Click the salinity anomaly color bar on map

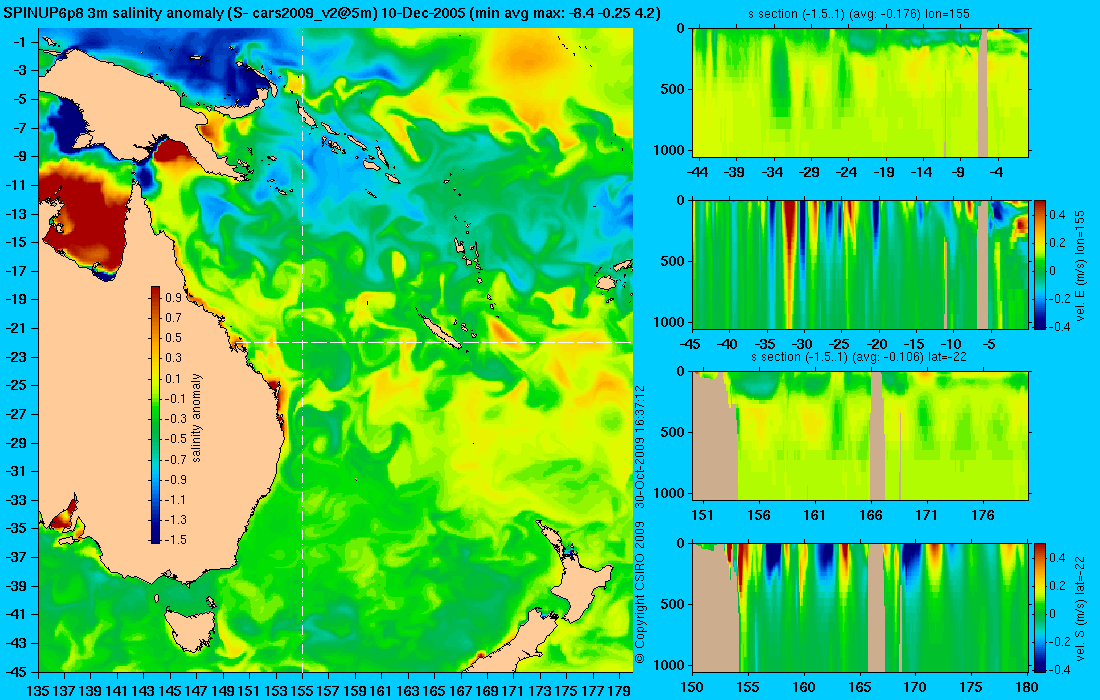(x=155, y=415)
